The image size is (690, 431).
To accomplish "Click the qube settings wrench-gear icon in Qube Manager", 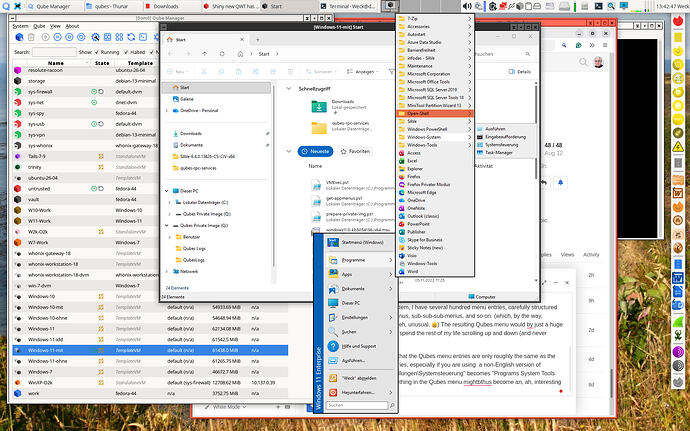I will 95,37.
